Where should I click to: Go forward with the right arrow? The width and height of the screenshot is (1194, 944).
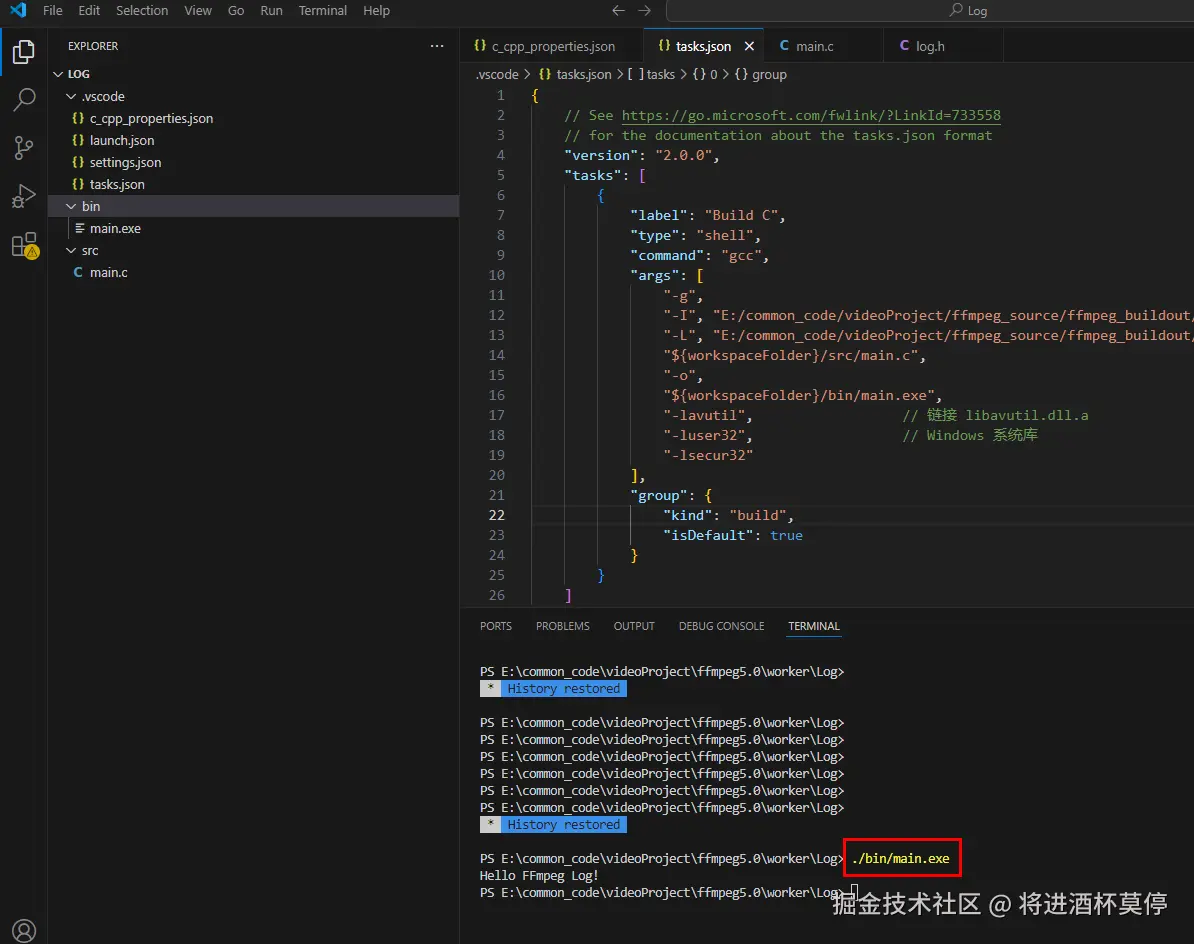coord(644,11)
